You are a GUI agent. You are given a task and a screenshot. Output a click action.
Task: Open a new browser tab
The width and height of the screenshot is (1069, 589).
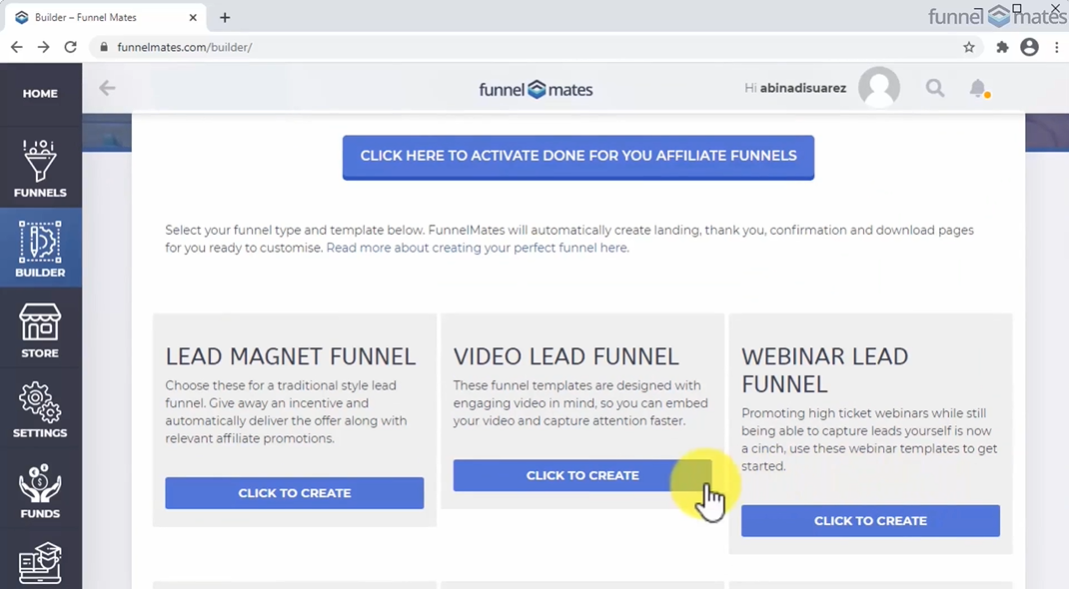(x=225, y=17)
